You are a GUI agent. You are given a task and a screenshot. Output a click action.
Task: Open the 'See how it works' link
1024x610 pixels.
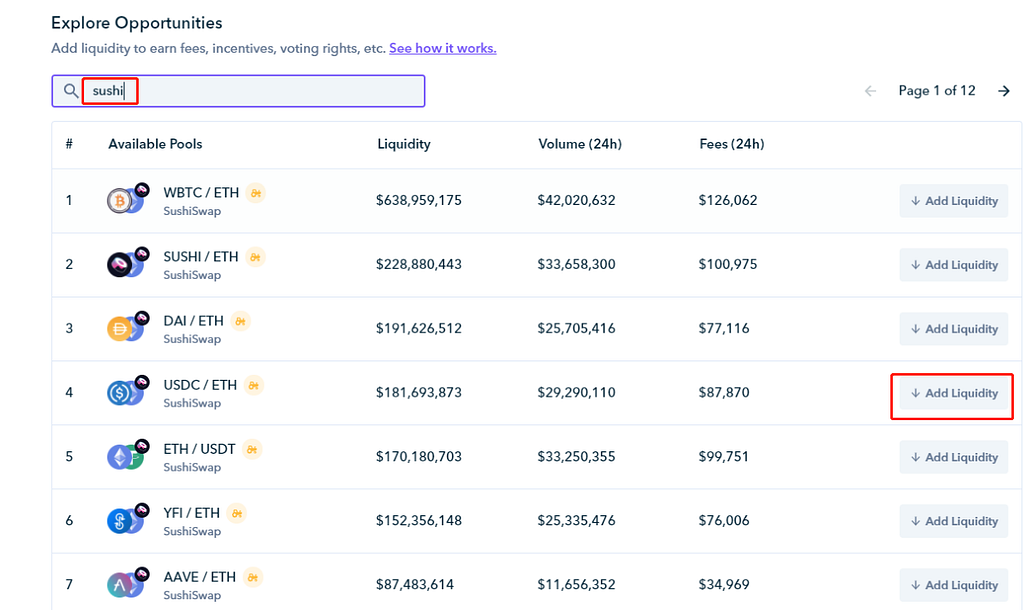coord(442,48)
